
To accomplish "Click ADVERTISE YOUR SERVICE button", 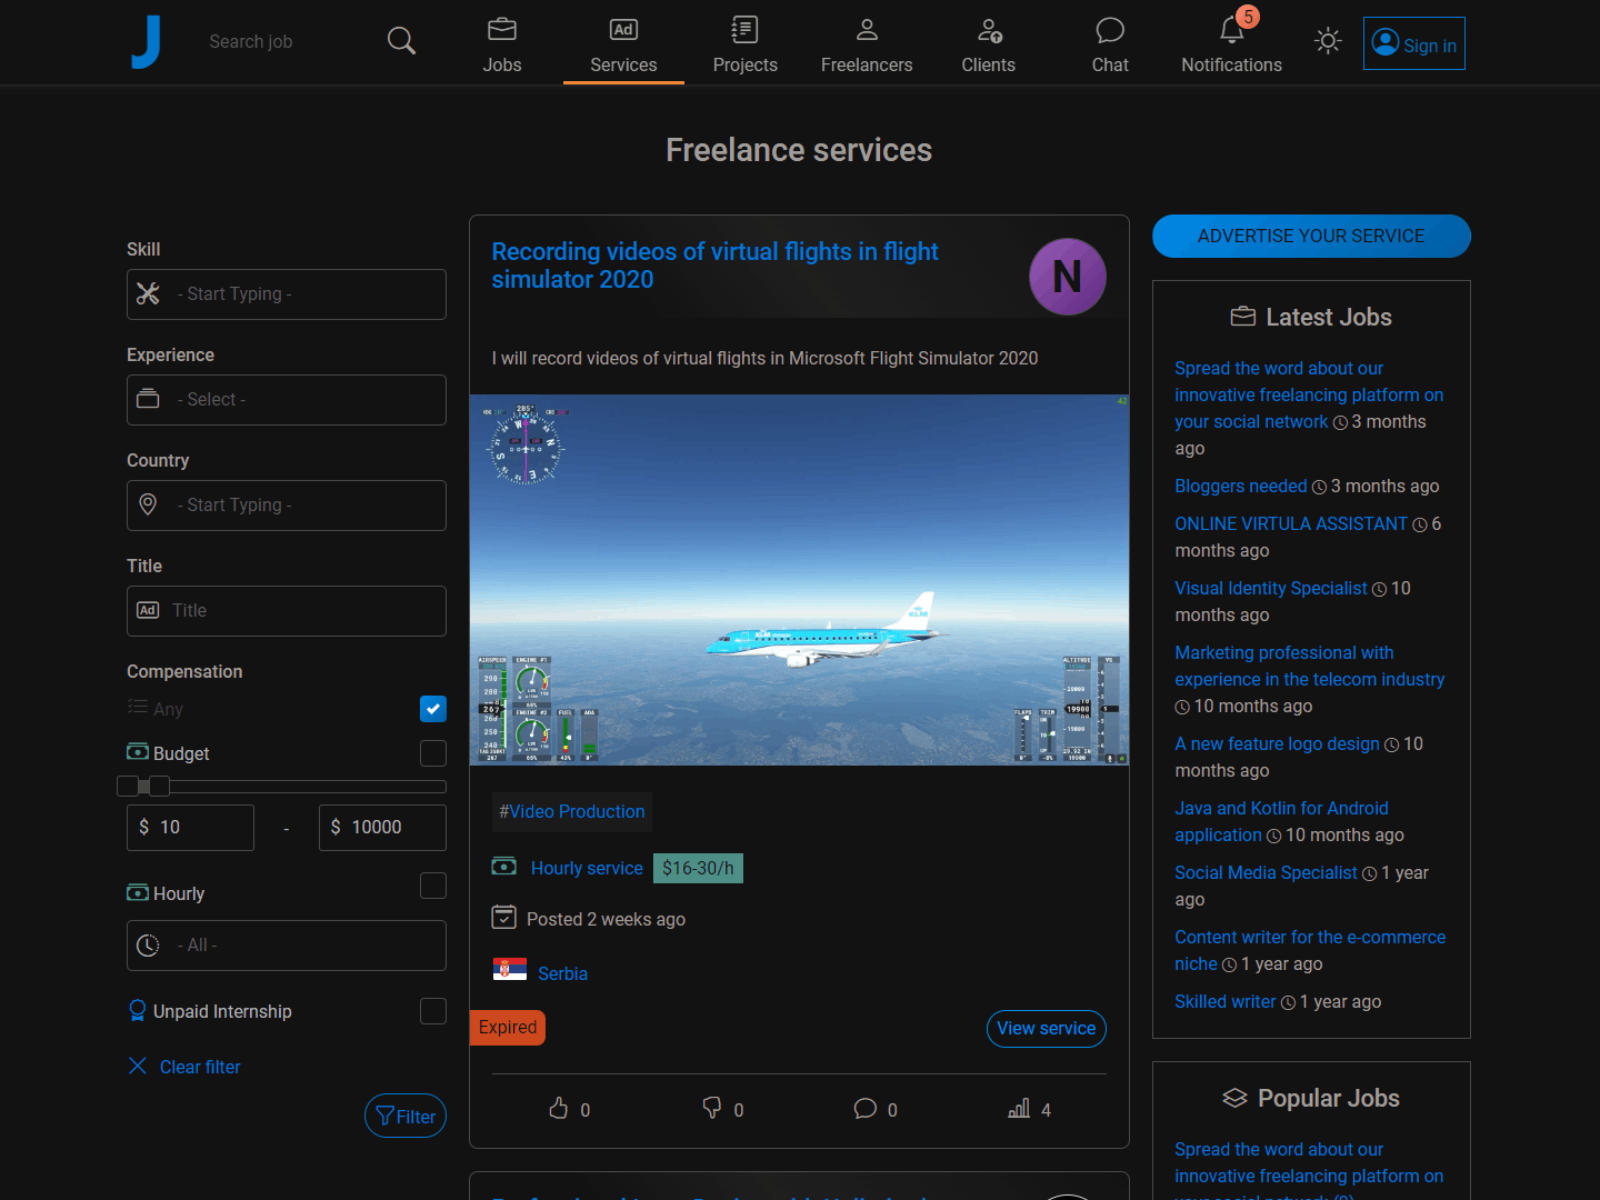I will (1311, 236).
